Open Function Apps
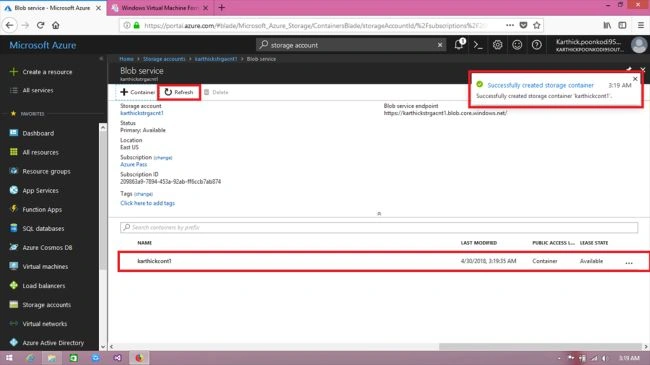The image size is (650, 365). click(x=36, y=209)
